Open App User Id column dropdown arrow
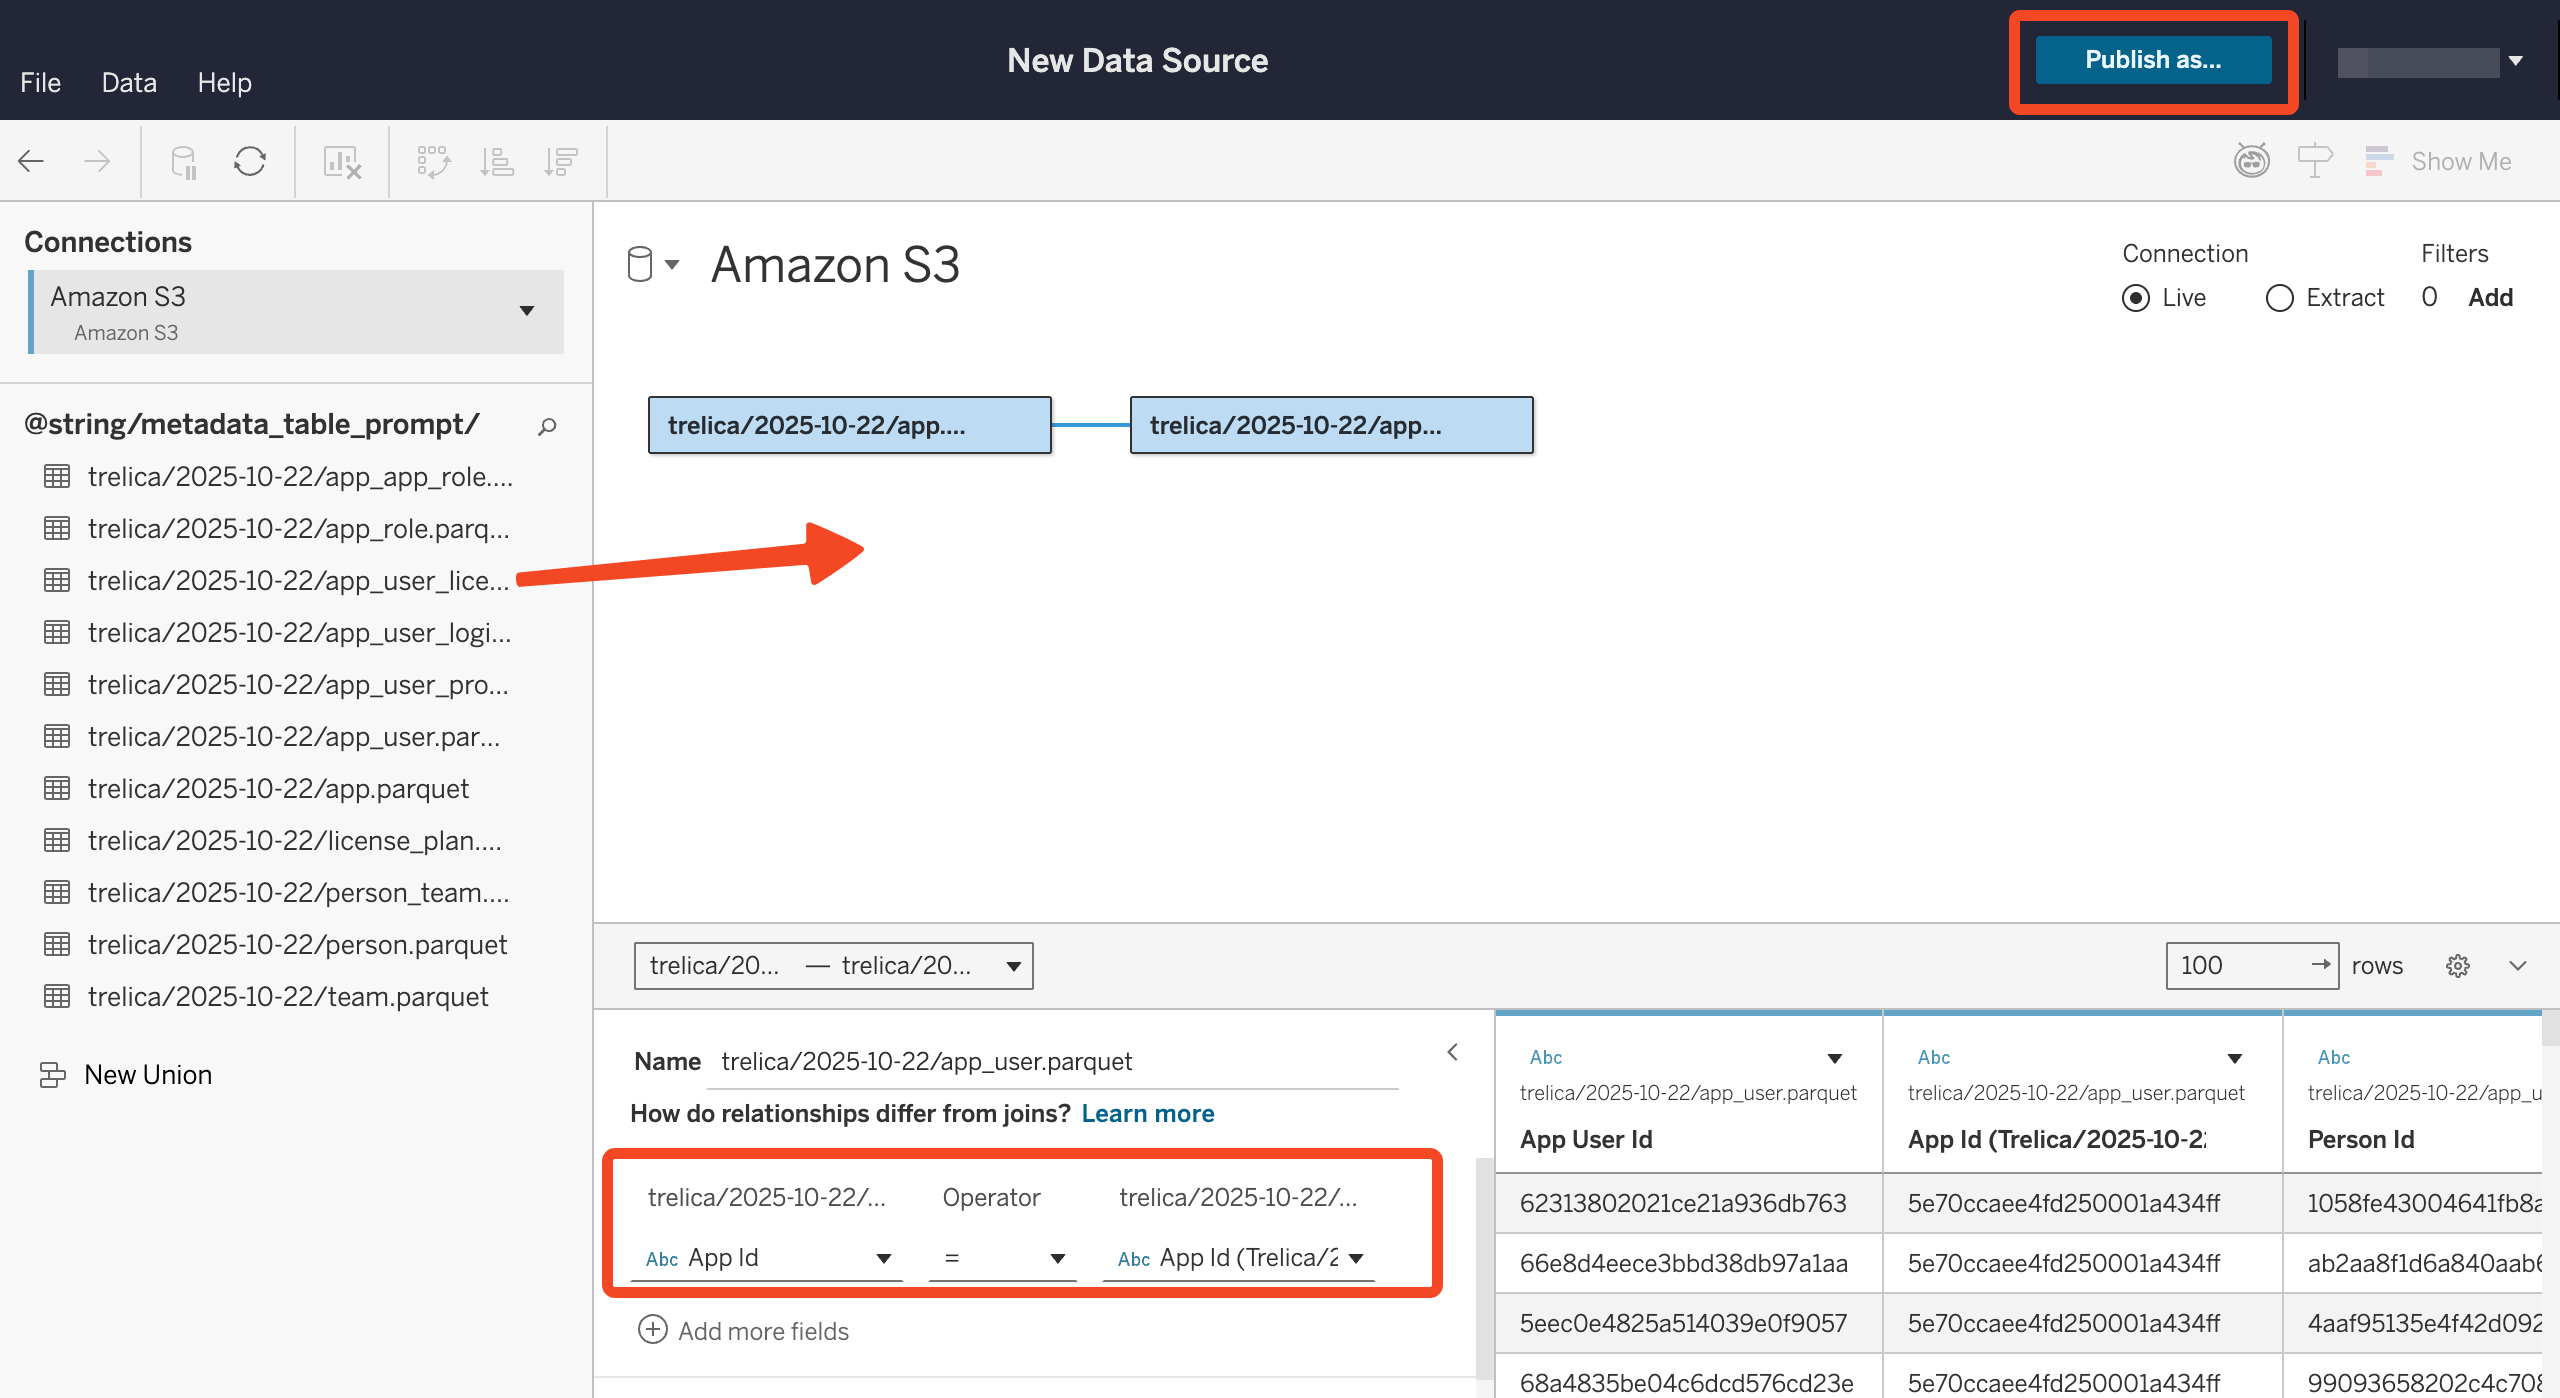The width and height of the screenshot is (2560, 1398). point(1835,1059)
